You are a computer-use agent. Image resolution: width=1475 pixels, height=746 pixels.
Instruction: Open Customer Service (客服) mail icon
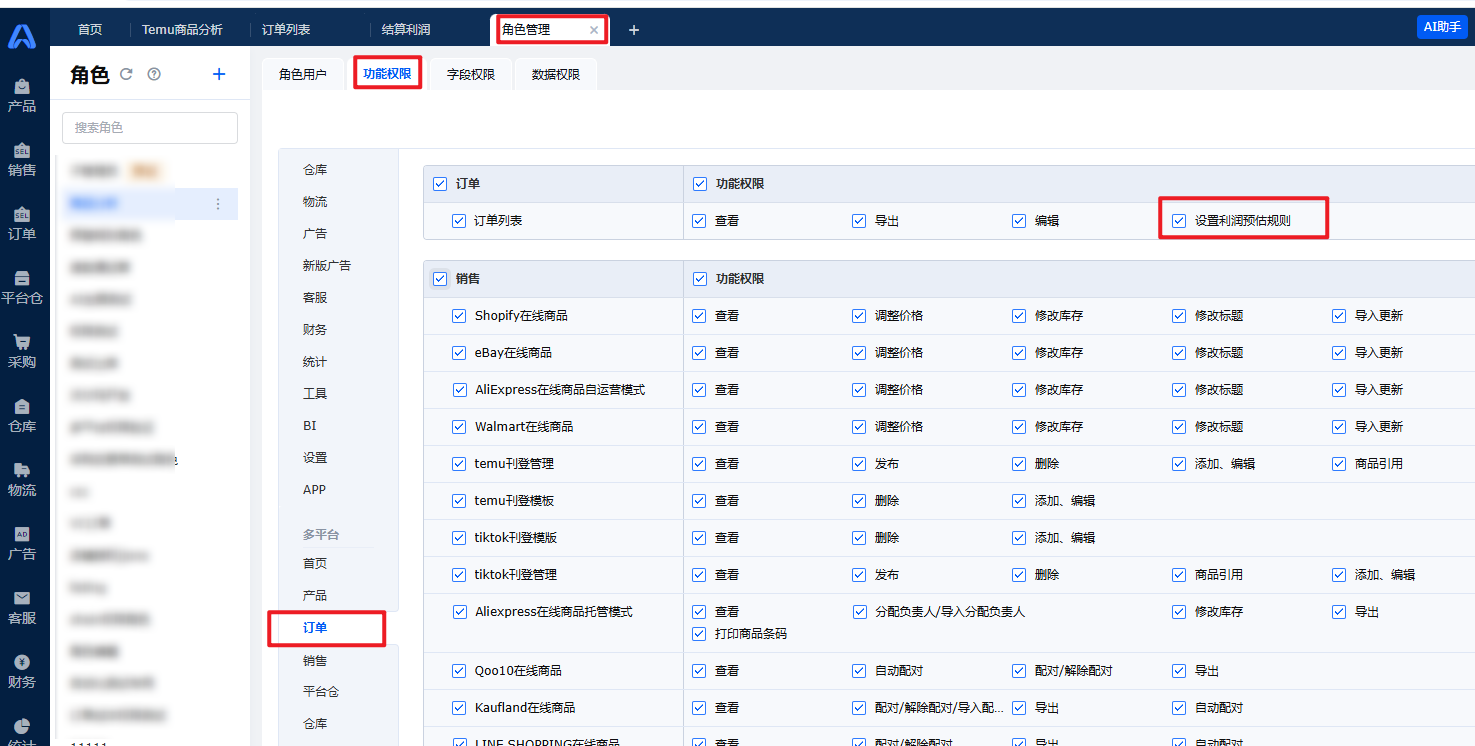coord(22,606)
